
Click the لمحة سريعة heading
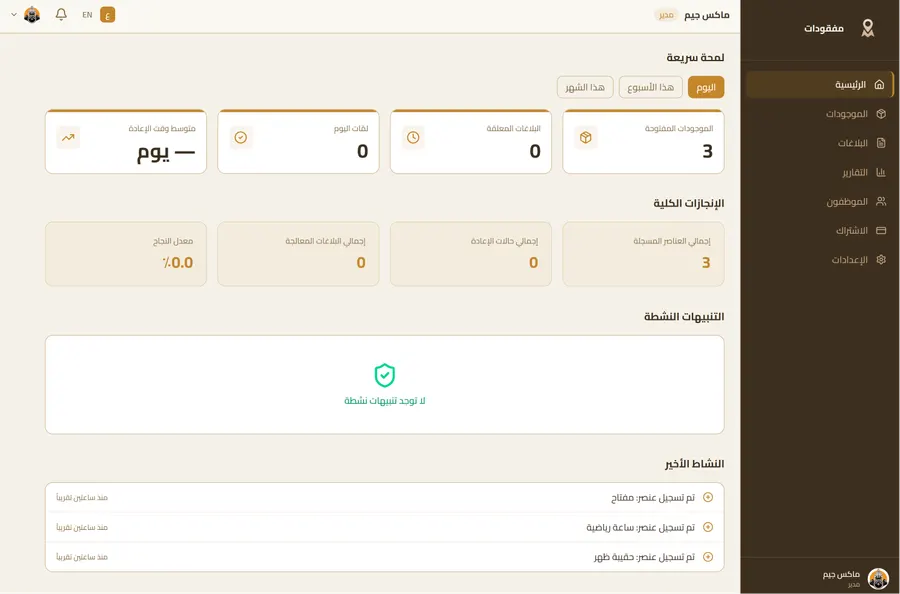coord(695,57)
